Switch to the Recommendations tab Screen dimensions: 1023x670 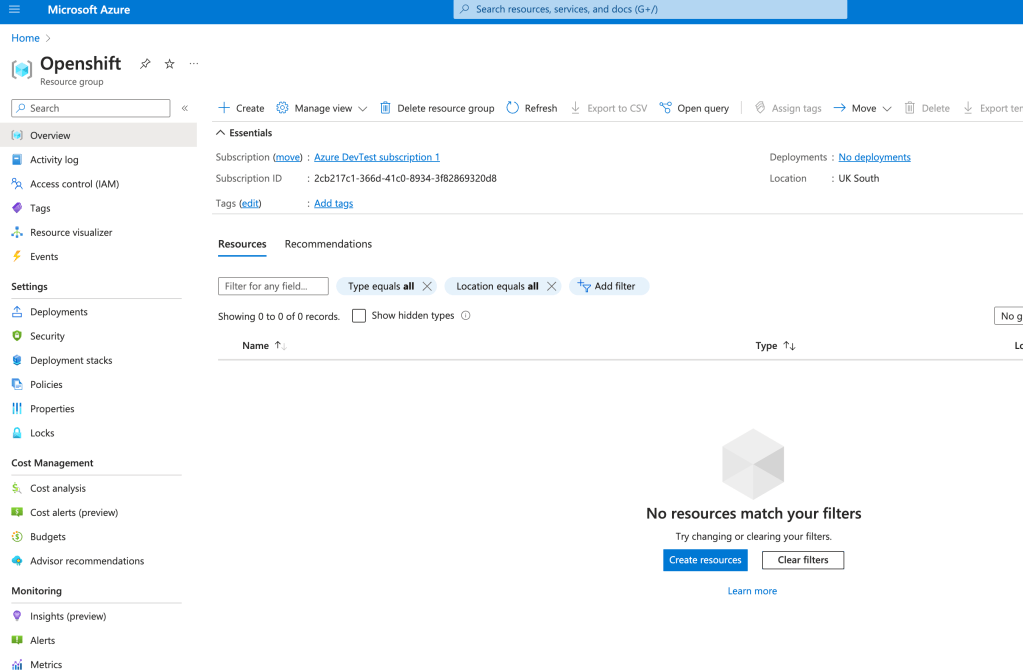pos(328,244)
